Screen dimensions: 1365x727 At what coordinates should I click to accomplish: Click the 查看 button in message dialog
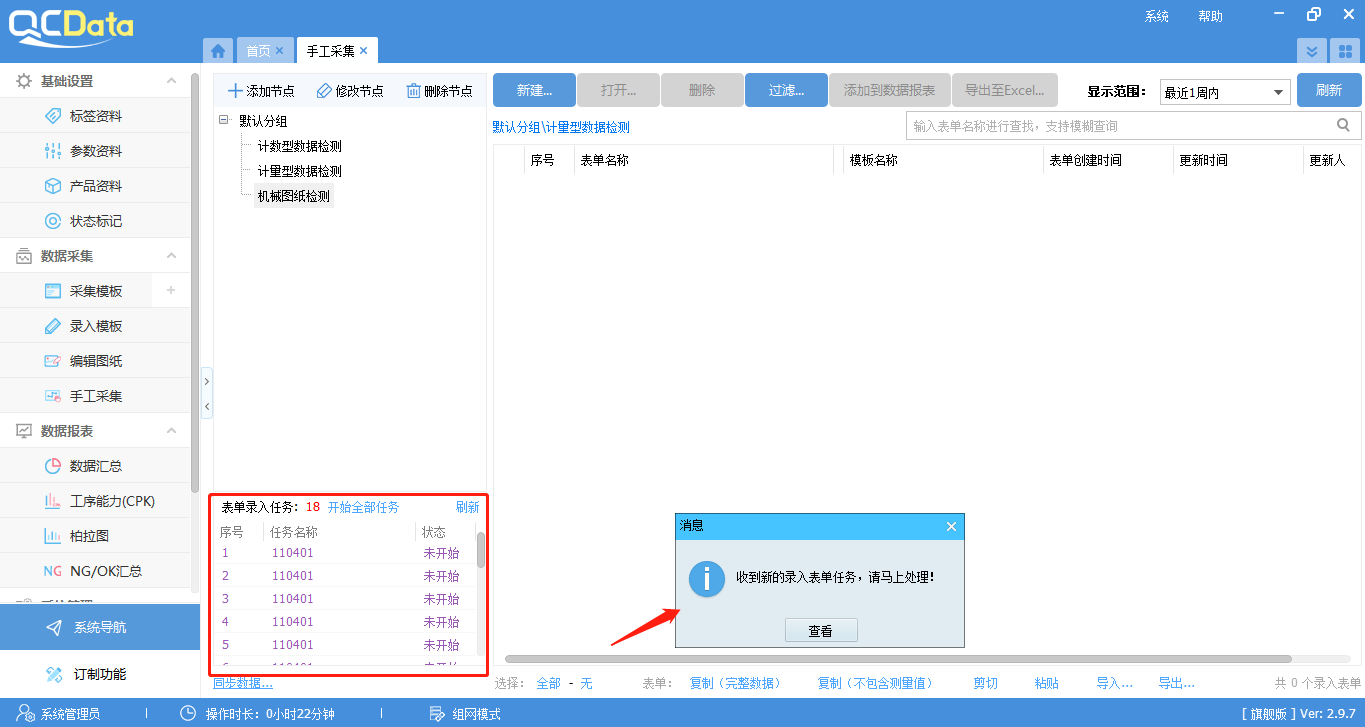click(820, 629)
